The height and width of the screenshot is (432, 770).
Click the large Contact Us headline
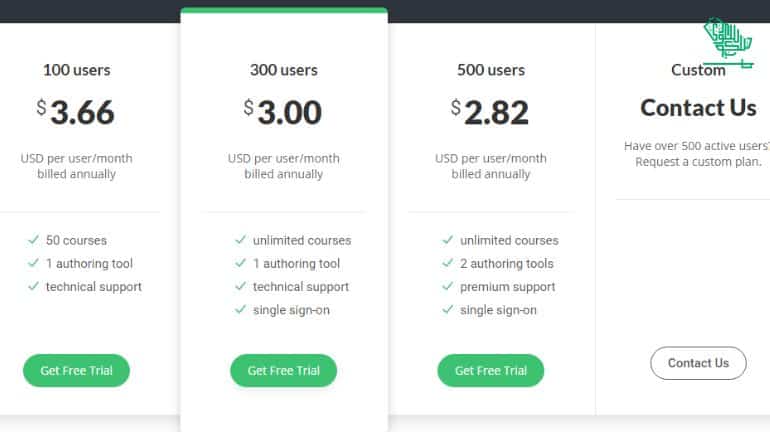[x=698, y=108]
